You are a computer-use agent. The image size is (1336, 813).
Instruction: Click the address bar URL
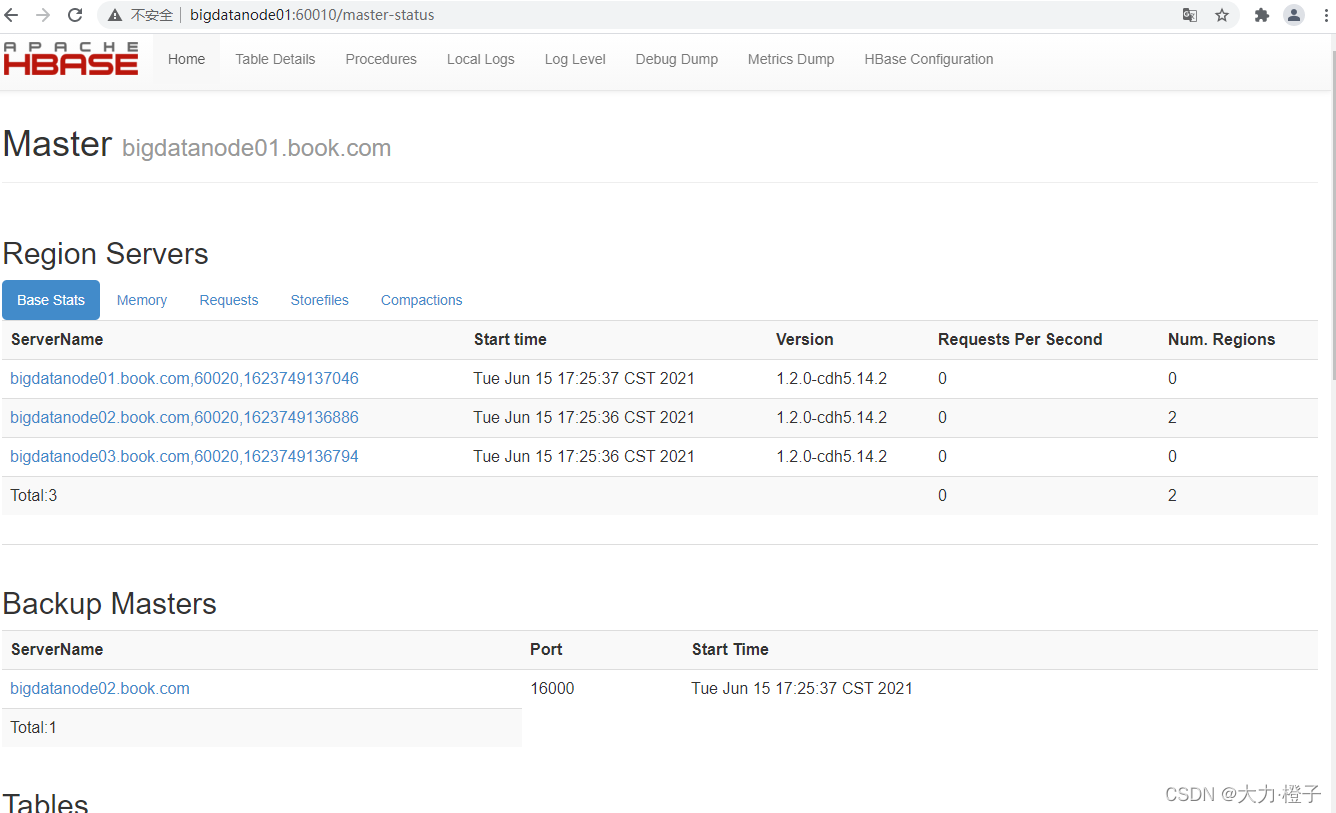[x=312, y=15]
